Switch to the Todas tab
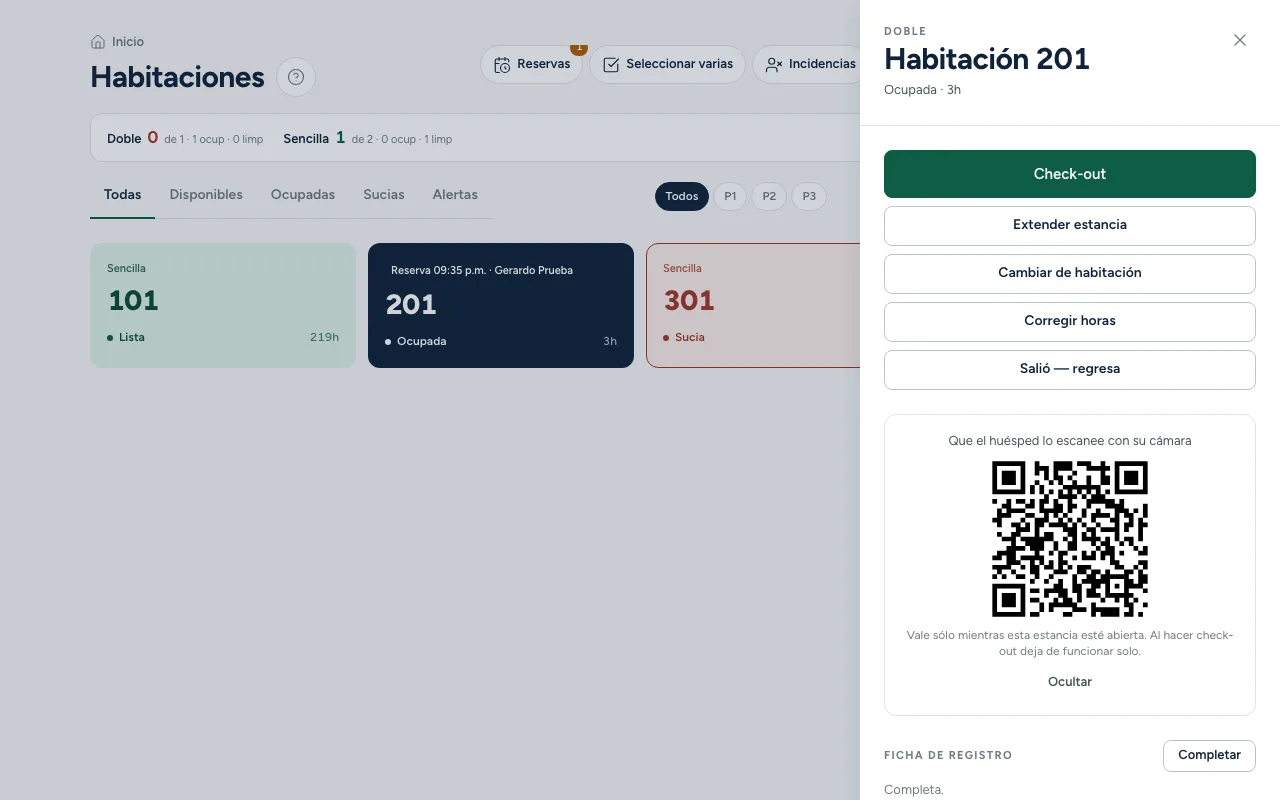Screen dimensions: 1280x800 coord(123,195)
